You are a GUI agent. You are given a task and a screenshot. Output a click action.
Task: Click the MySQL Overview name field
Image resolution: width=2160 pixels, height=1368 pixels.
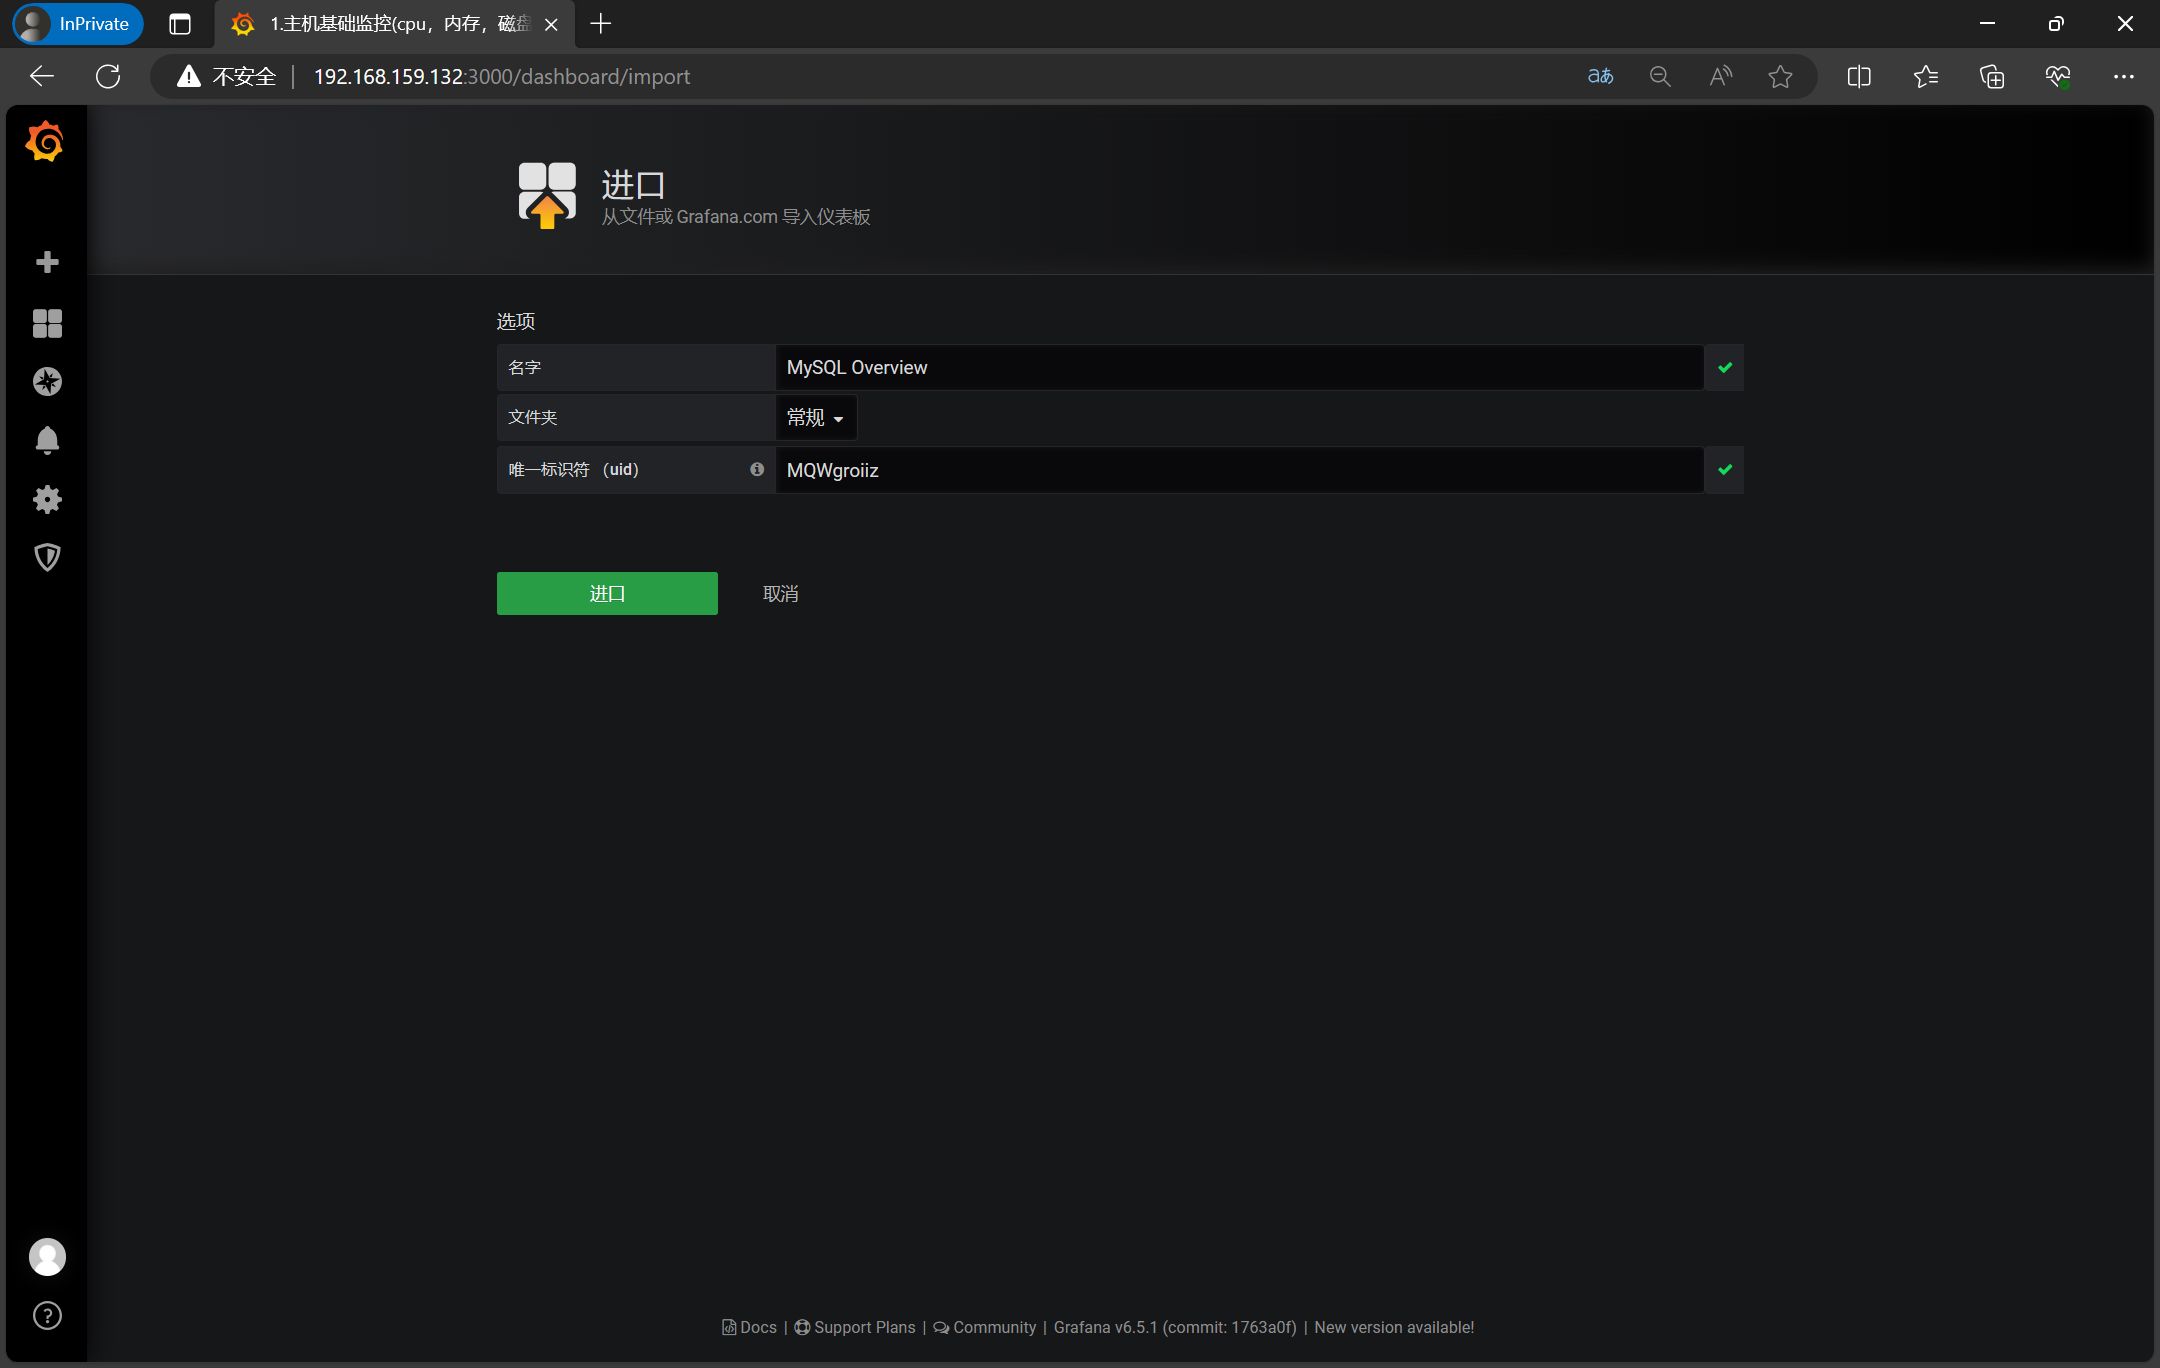pos(1238,368)
